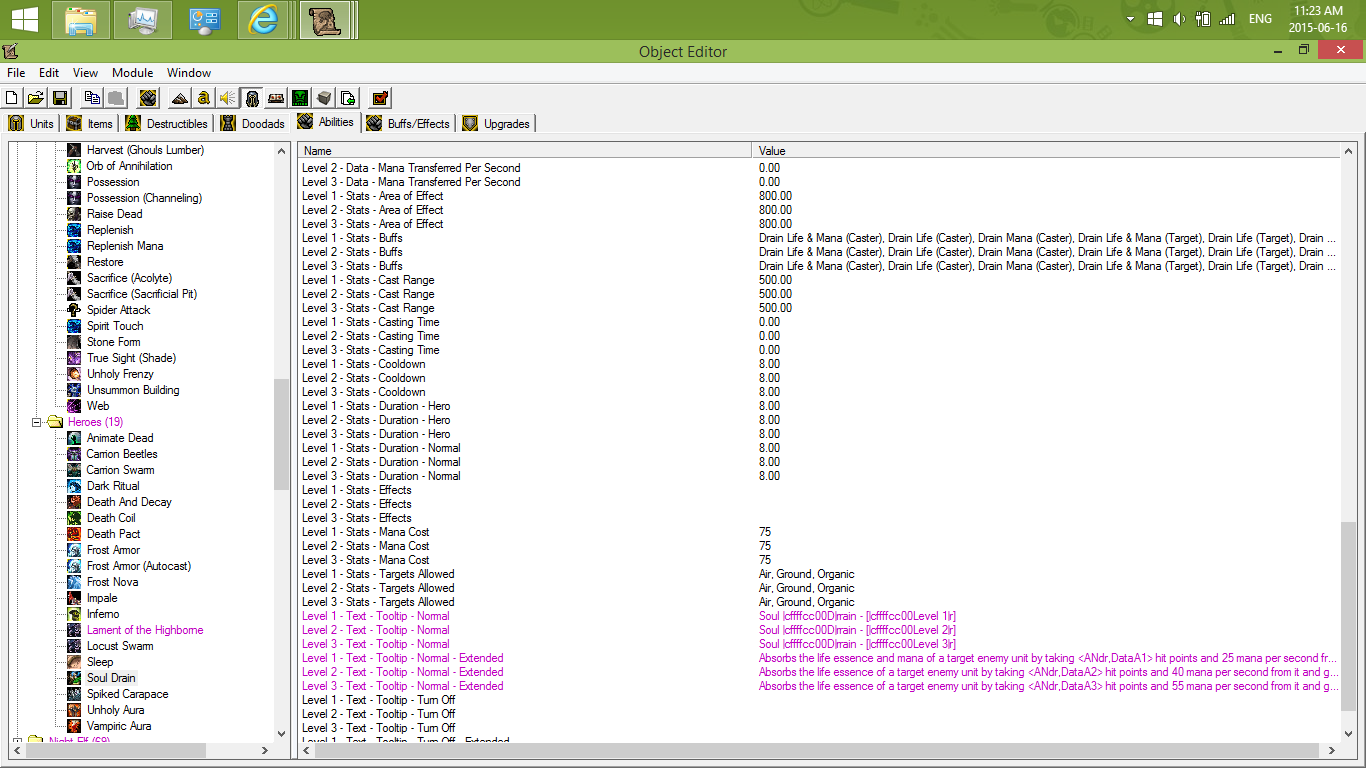Open the Import Manager icon
This screenshot has height=768, width=1366.
point(348,98)
